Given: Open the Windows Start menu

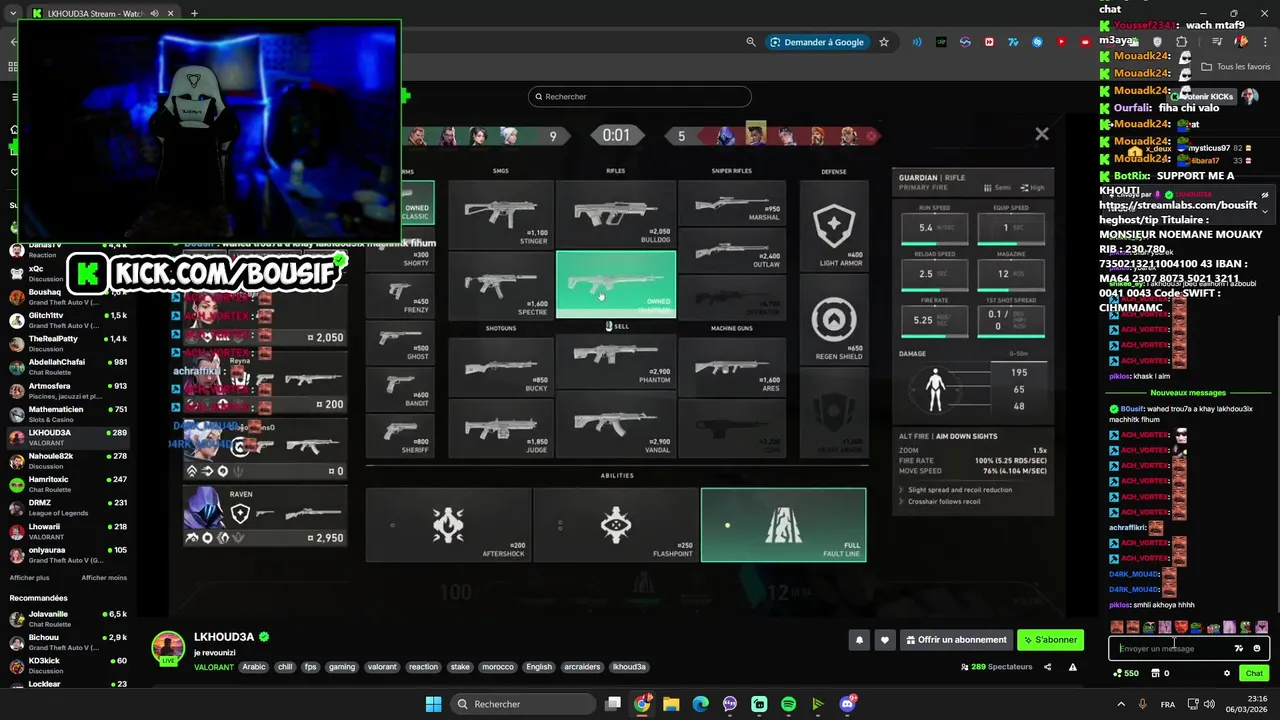Looking at the screenshot, I should click(433, 704).
